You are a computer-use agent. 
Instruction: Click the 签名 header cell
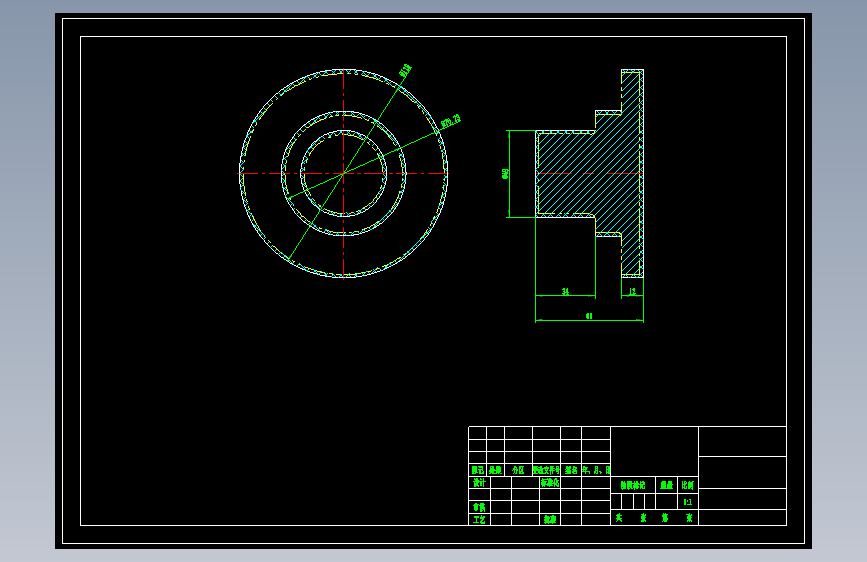(571, 470)
